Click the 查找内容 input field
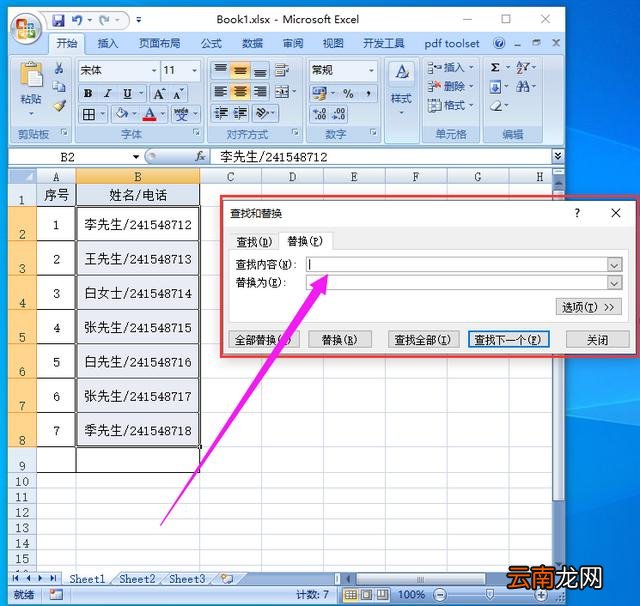 (457, 265)
